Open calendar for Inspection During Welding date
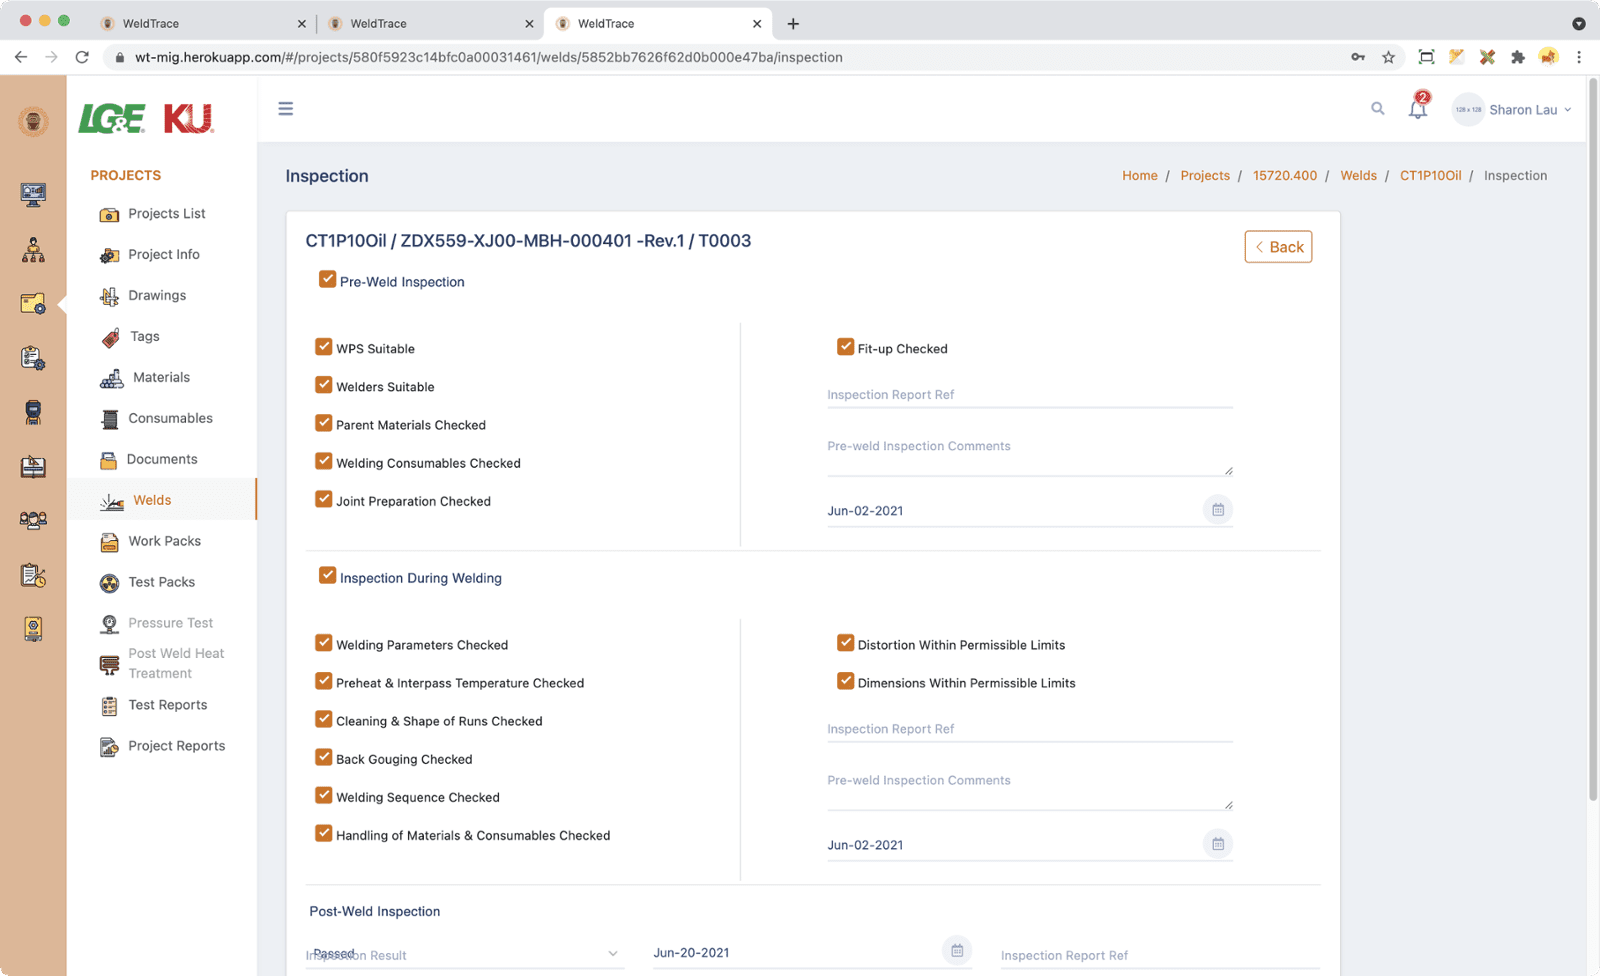The height and width of the screenshot is (976, 1600). [1217, 844]
